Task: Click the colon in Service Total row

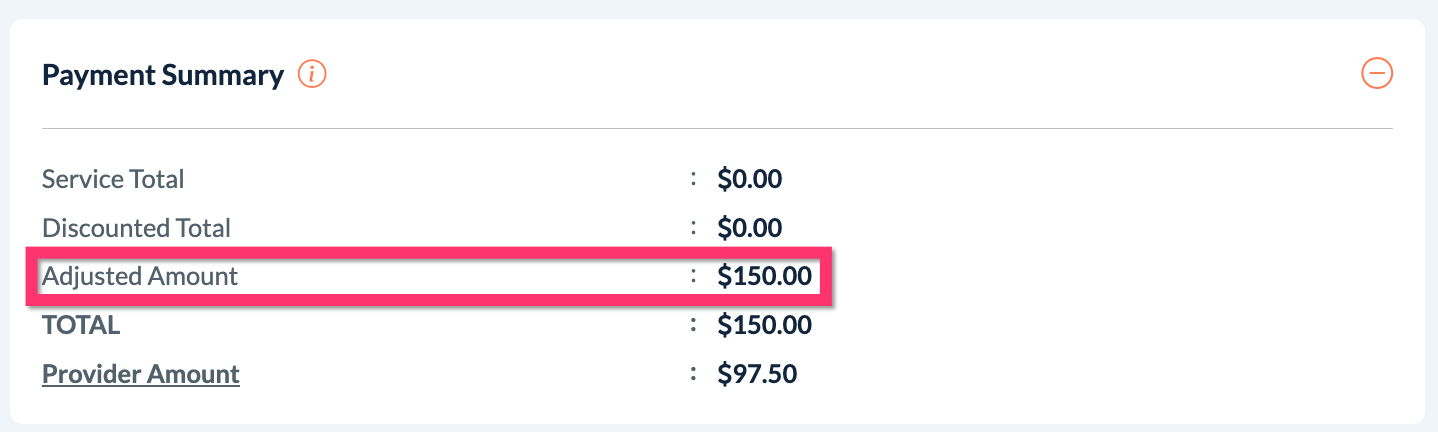Action: [x=693, y=179]
